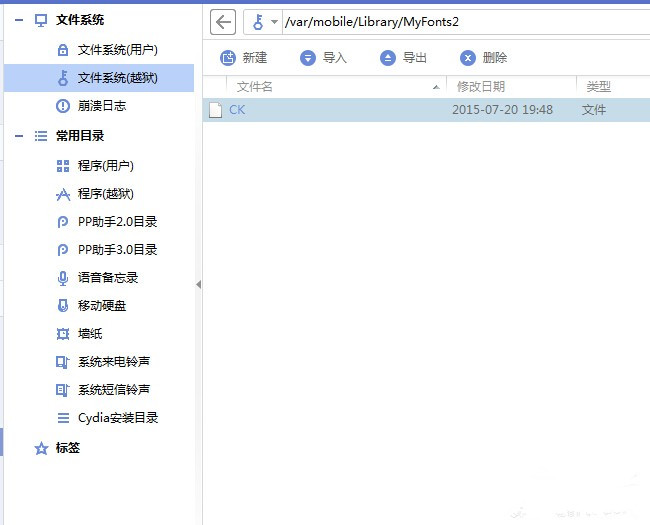Click the SMS tone icon for 系统短信铃声
650x525 pixels.
click(x=63, y=390)
